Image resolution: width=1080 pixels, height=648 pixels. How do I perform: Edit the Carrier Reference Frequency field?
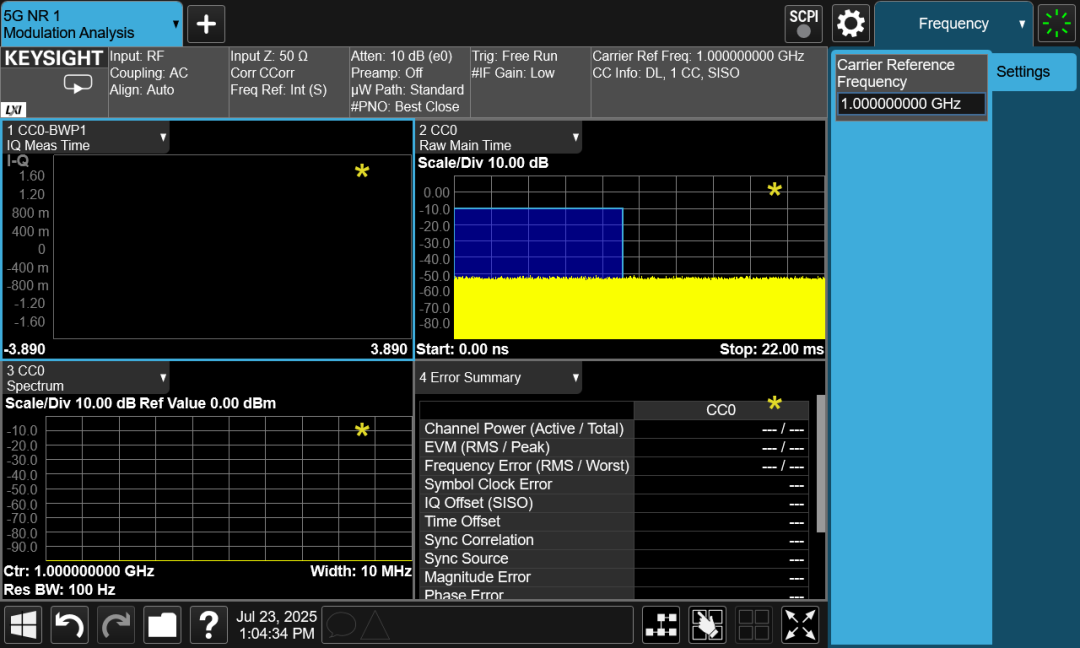click(x=911, y=104)
